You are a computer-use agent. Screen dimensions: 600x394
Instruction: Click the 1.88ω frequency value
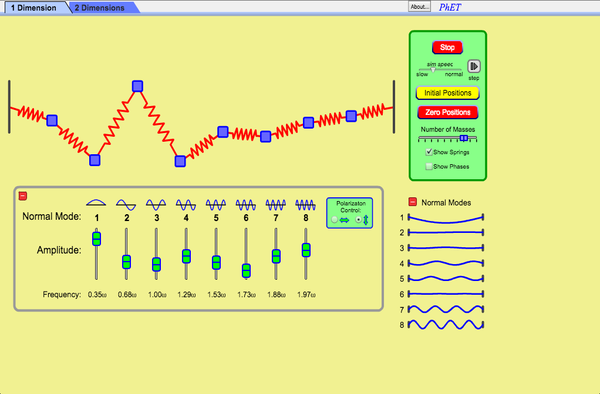click(276, 295)
